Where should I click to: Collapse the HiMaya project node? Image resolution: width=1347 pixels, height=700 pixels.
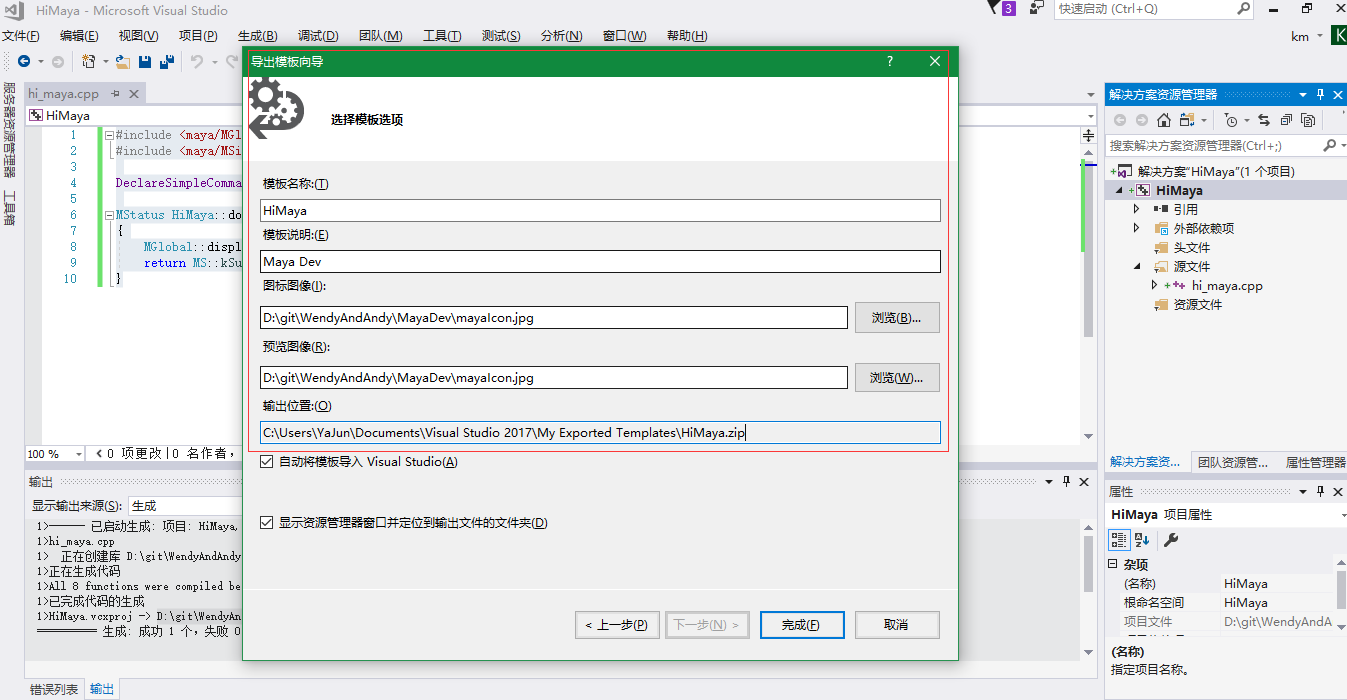1119,191
